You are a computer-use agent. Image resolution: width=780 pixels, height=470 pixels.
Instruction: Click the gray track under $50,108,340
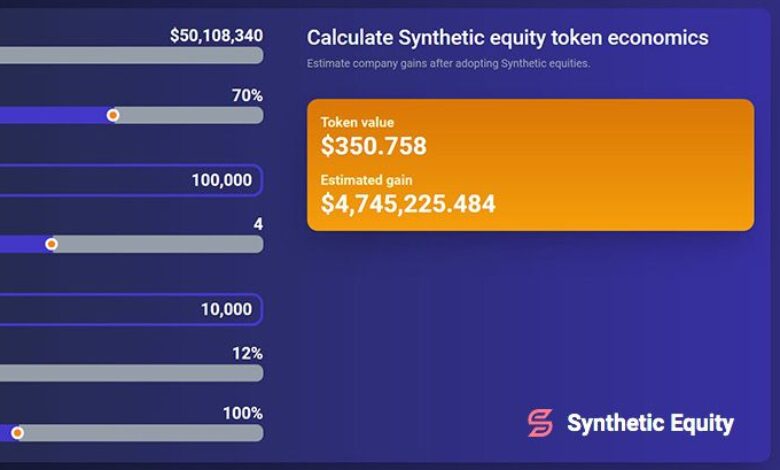[x=131, y=55]
